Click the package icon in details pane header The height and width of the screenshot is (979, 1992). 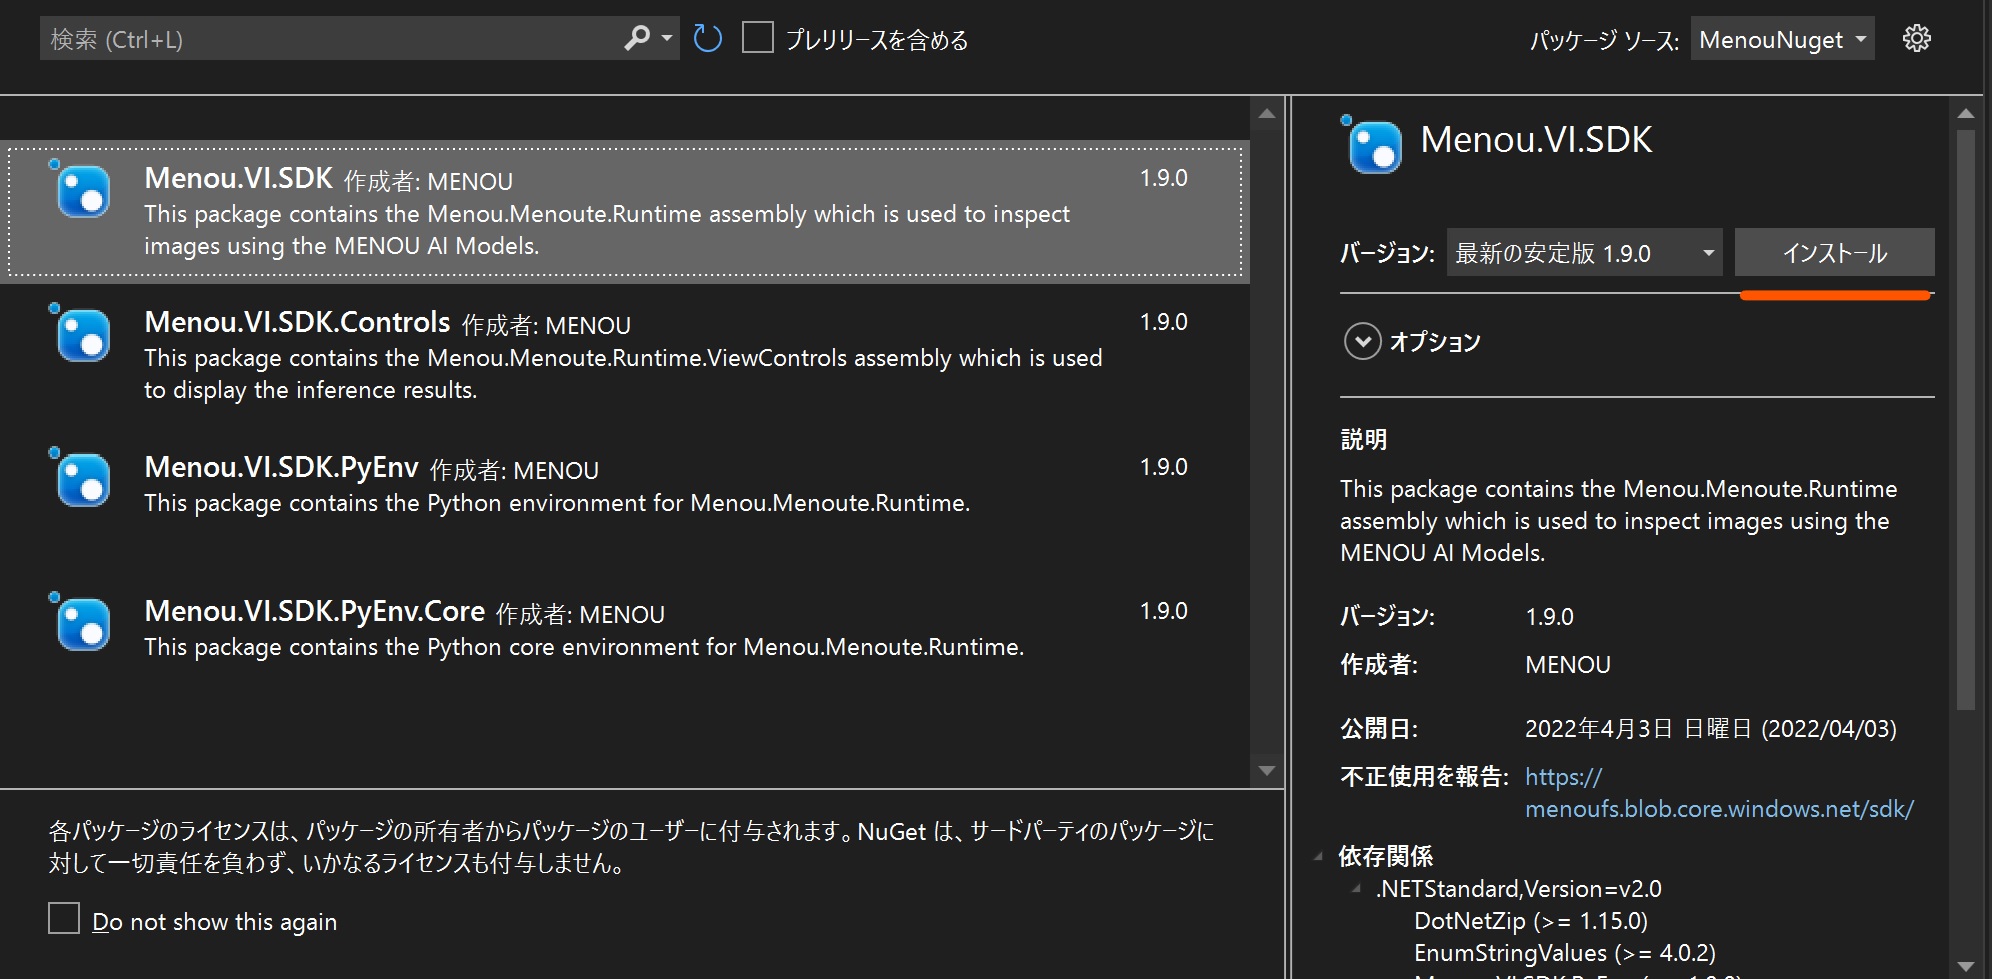click(1374, 147)
